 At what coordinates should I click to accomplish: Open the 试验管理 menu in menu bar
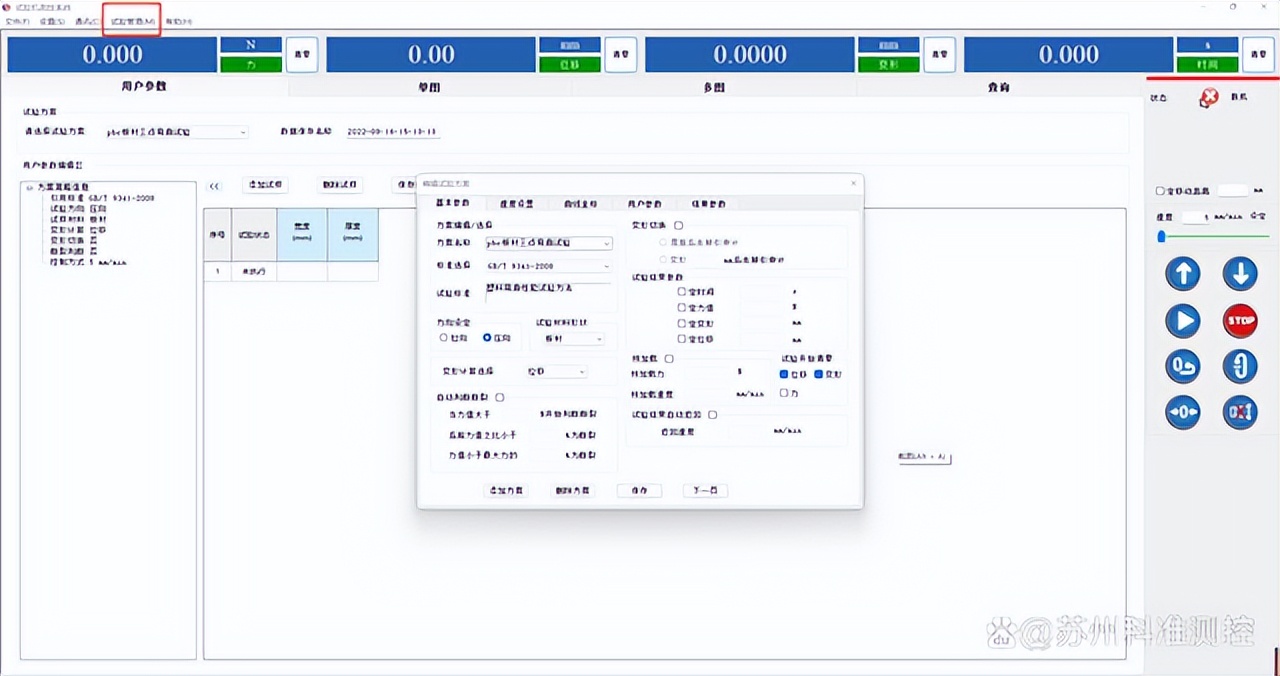tap(132, 21)
